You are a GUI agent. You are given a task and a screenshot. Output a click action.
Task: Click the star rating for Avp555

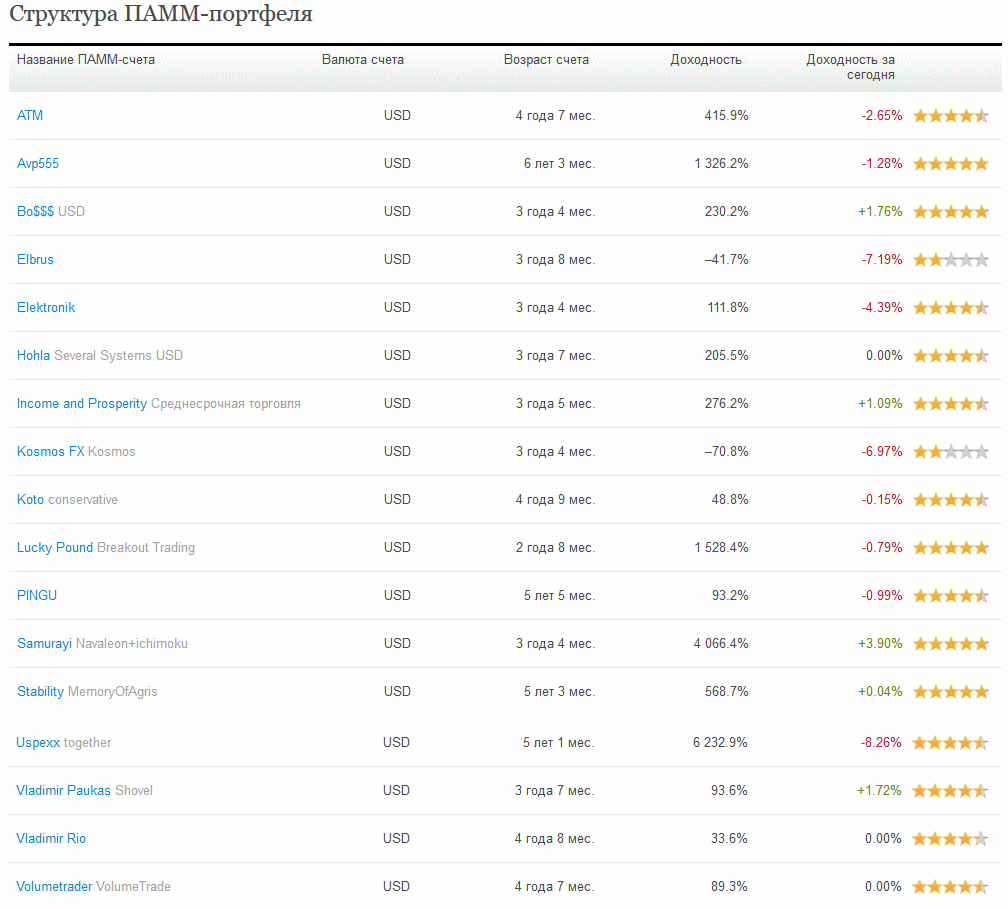point(950,164)
